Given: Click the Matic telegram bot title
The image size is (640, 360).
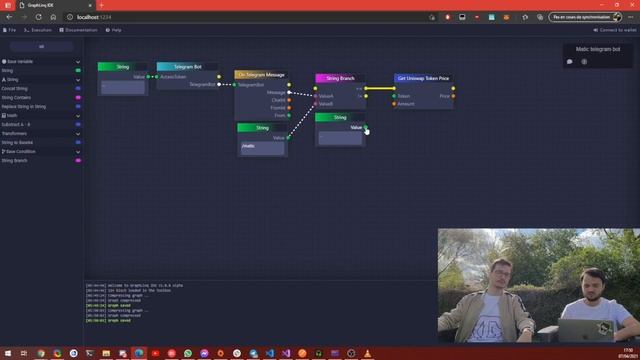Looking at the screenshot, I should point(598,49).
